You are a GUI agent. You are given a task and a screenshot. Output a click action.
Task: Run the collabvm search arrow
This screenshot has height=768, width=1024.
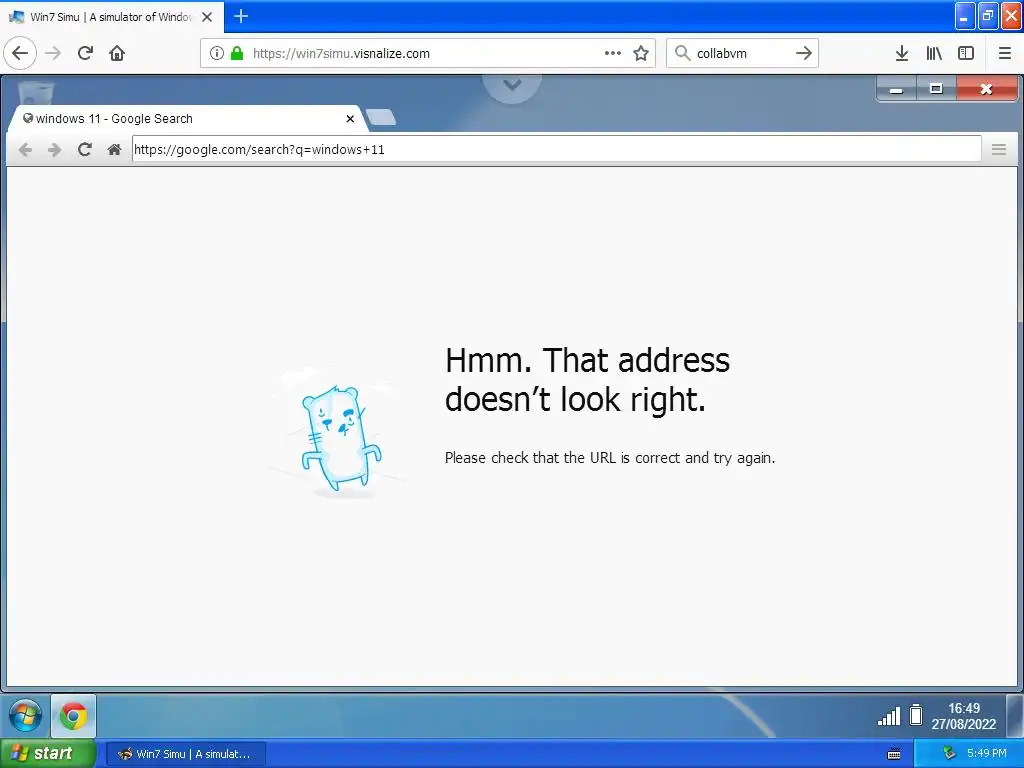click(x=804, y=53)
